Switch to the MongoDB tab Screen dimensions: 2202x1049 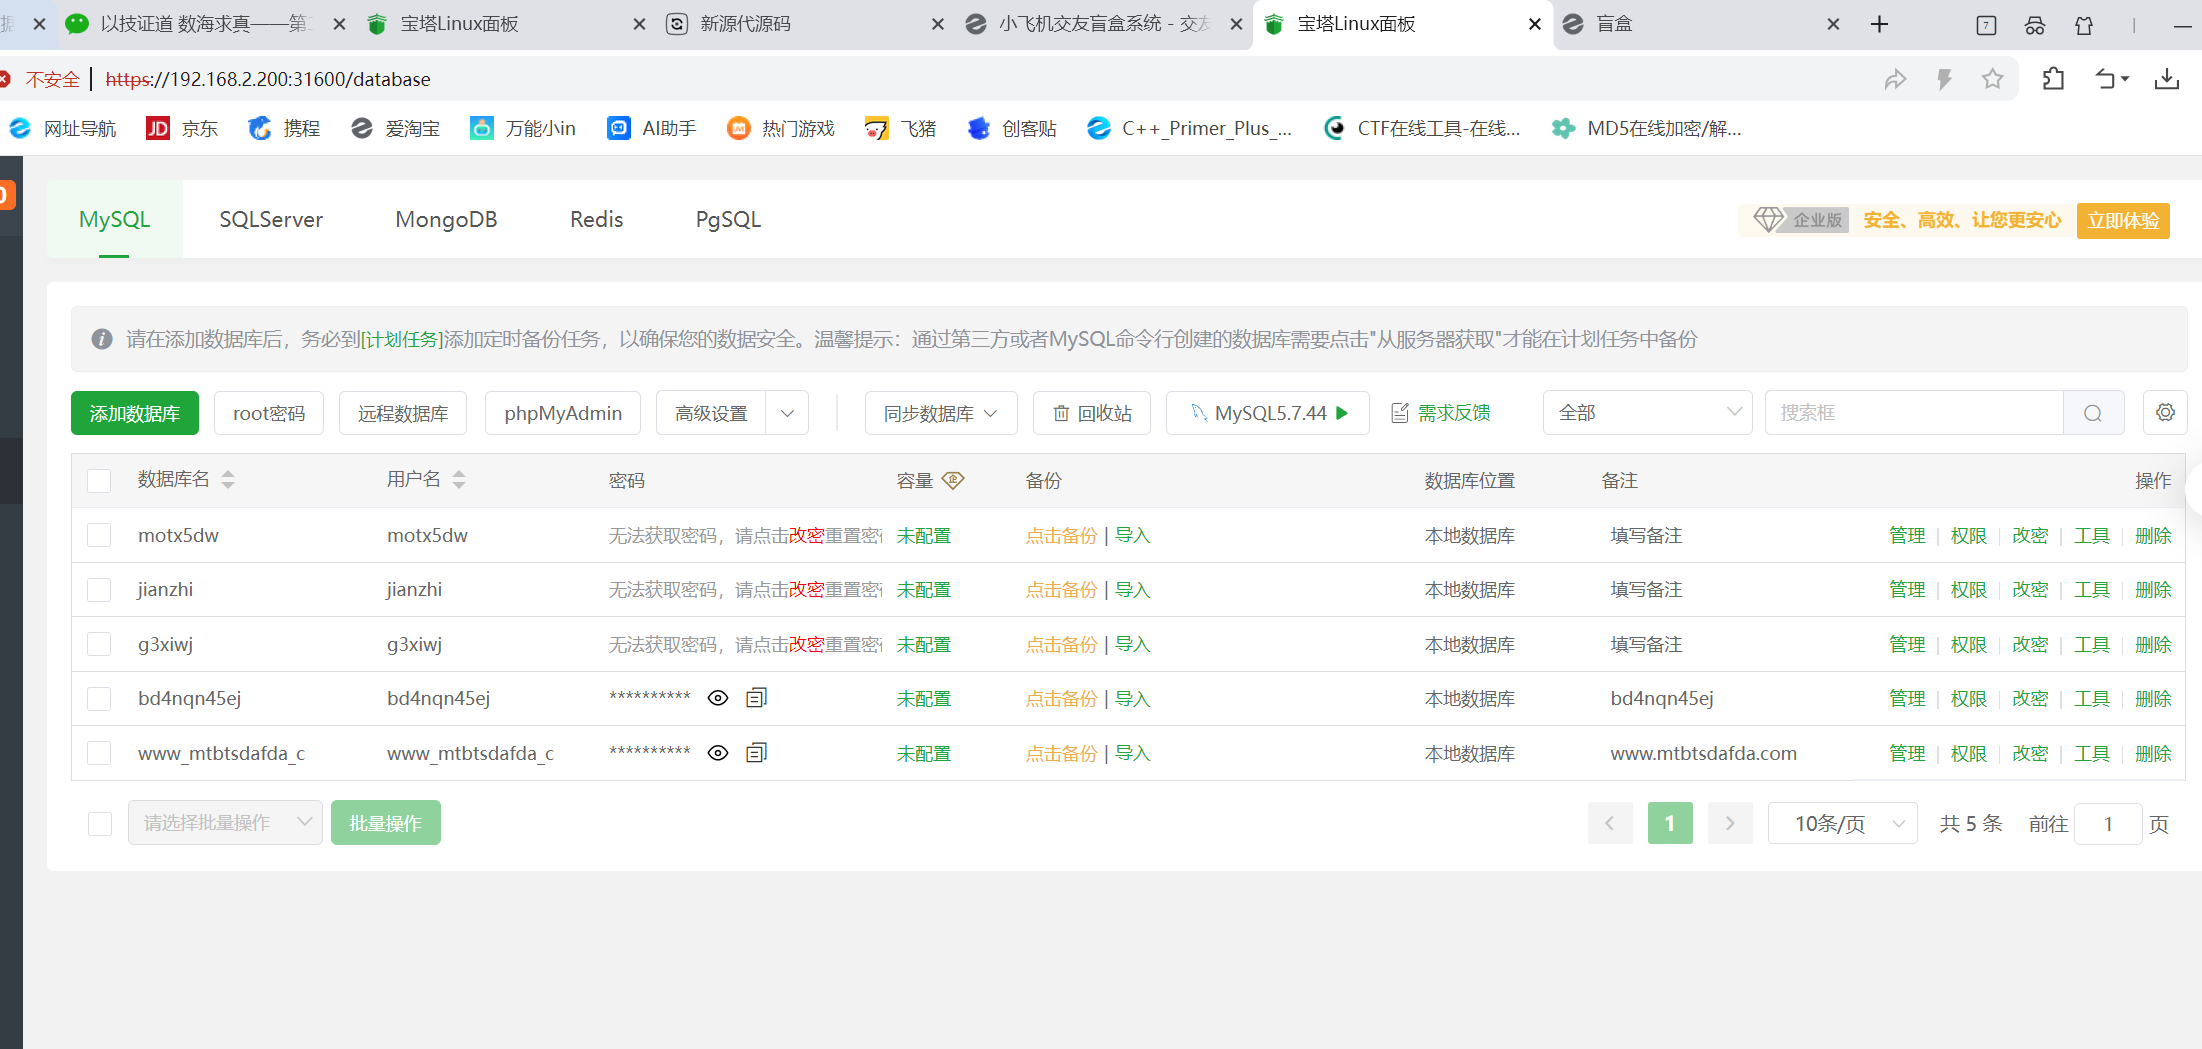pyautogui.click(x=447, y=219)
